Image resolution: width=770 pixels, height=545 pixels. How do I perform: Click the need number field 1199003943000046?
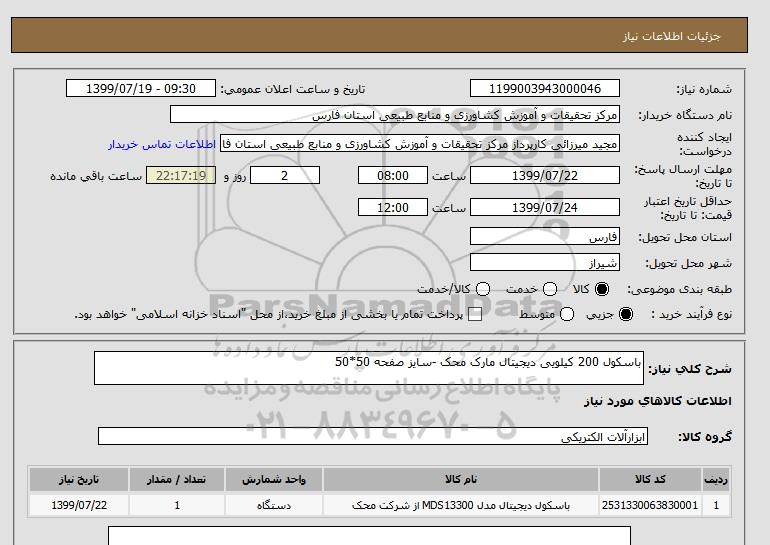pyautogui.click(x=545, y=88)
